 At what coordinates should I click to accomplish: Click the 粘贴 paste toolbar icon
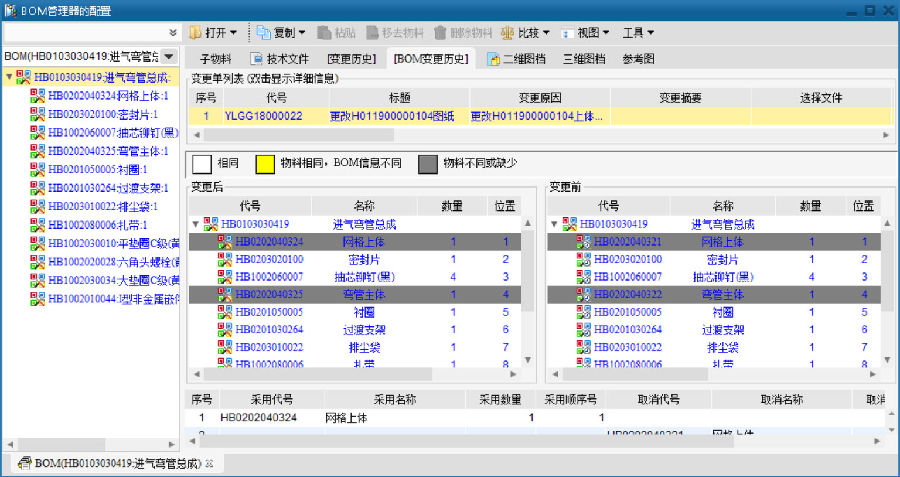[x=324, y=33]
